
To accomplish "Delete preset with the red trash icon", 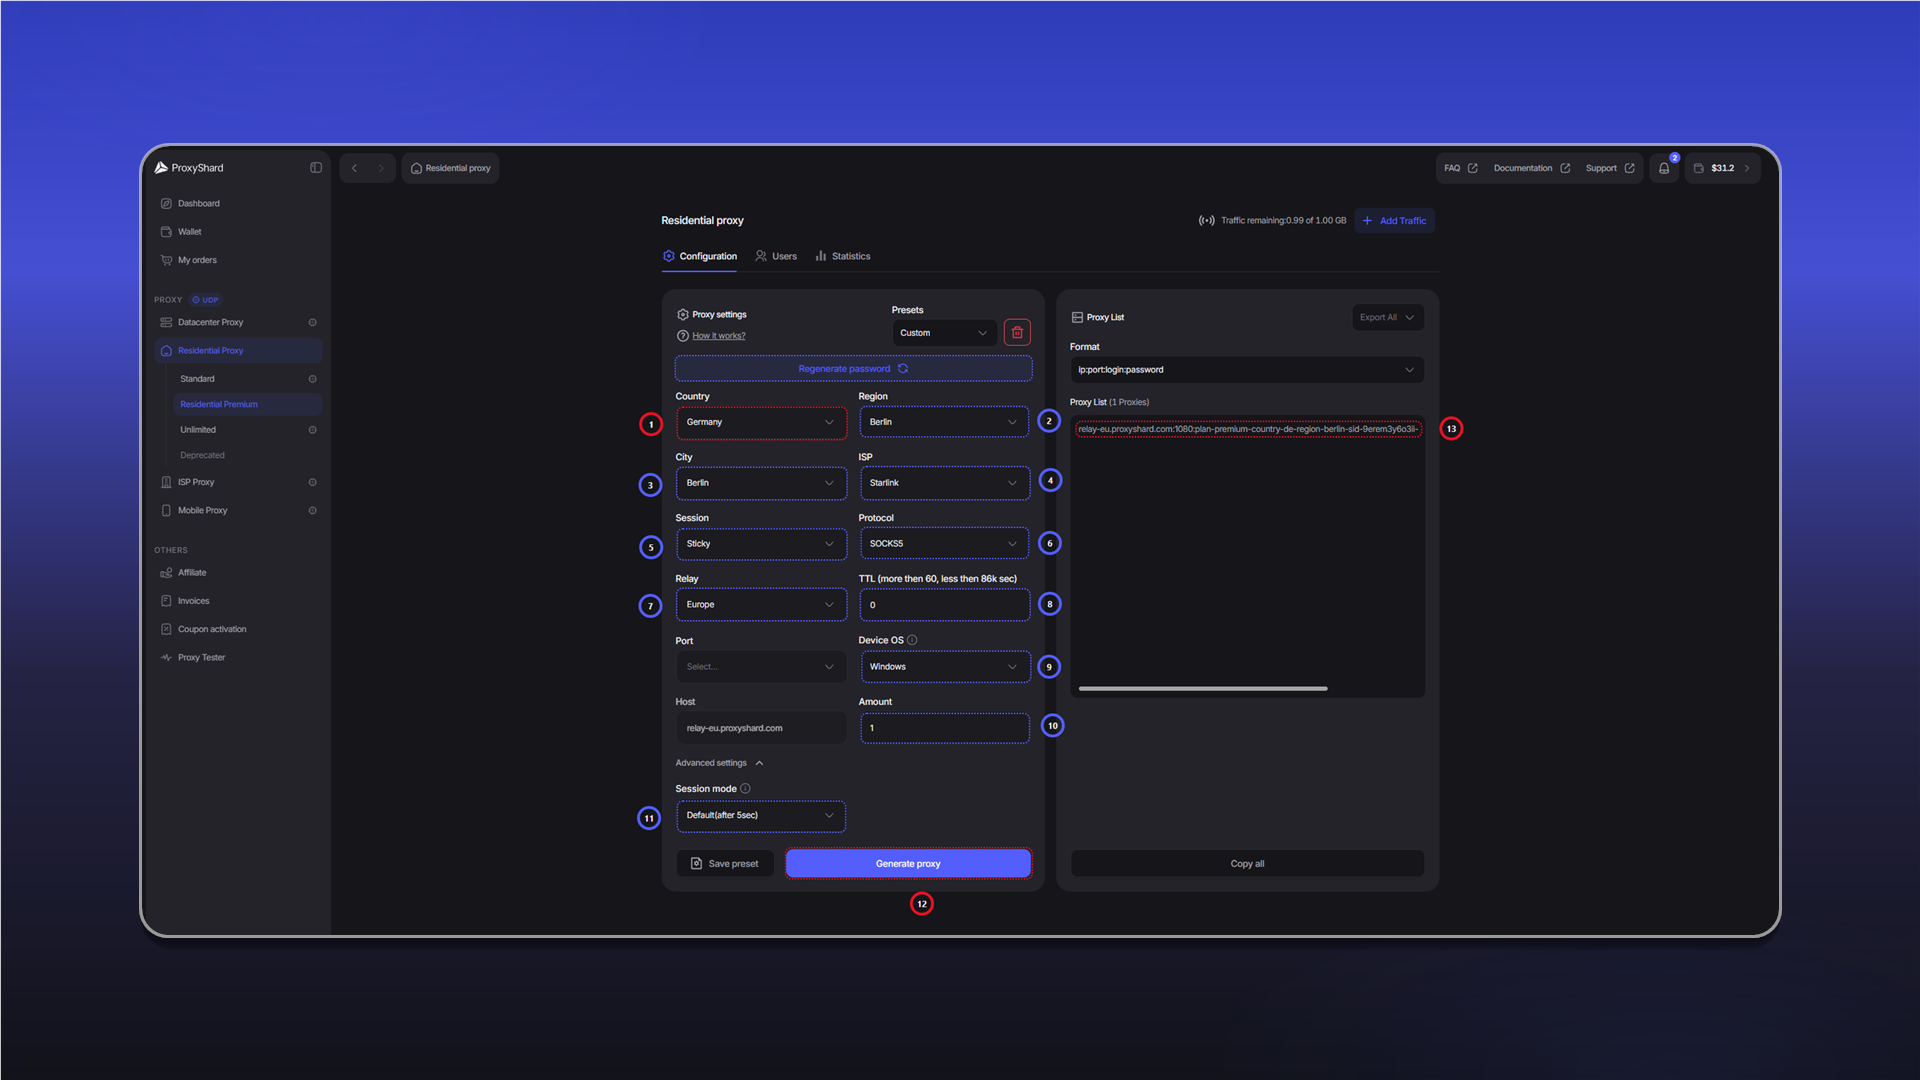I will [1017, 333].
